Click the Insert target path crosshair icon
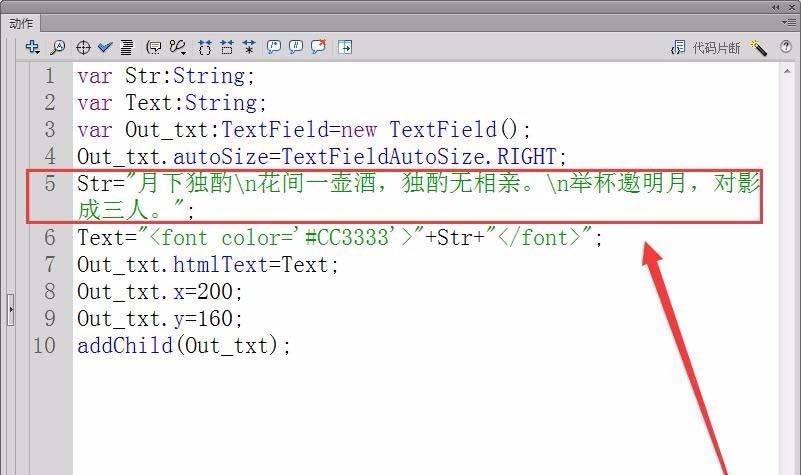Image resolution: width=801 pixels, height=475 pixels. click(83, 48)
